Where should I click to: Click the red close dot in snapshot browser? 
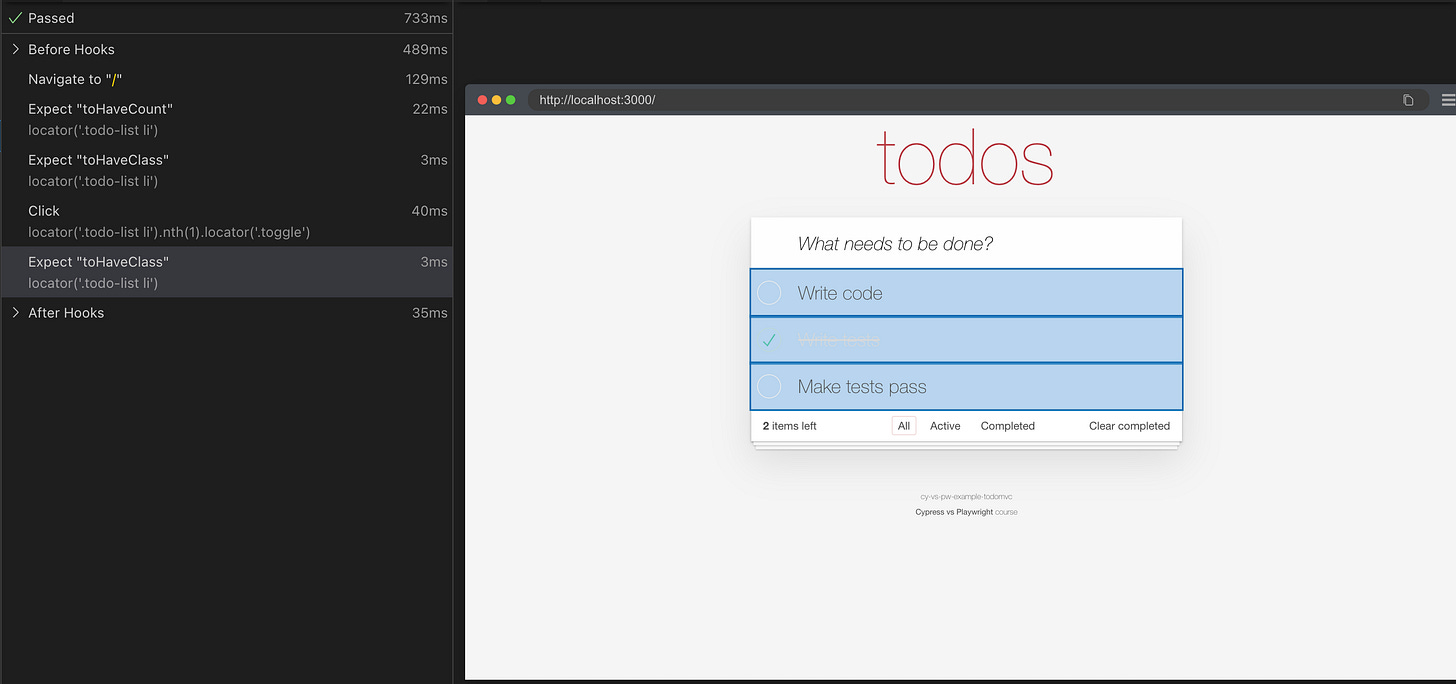coord(483,100)
